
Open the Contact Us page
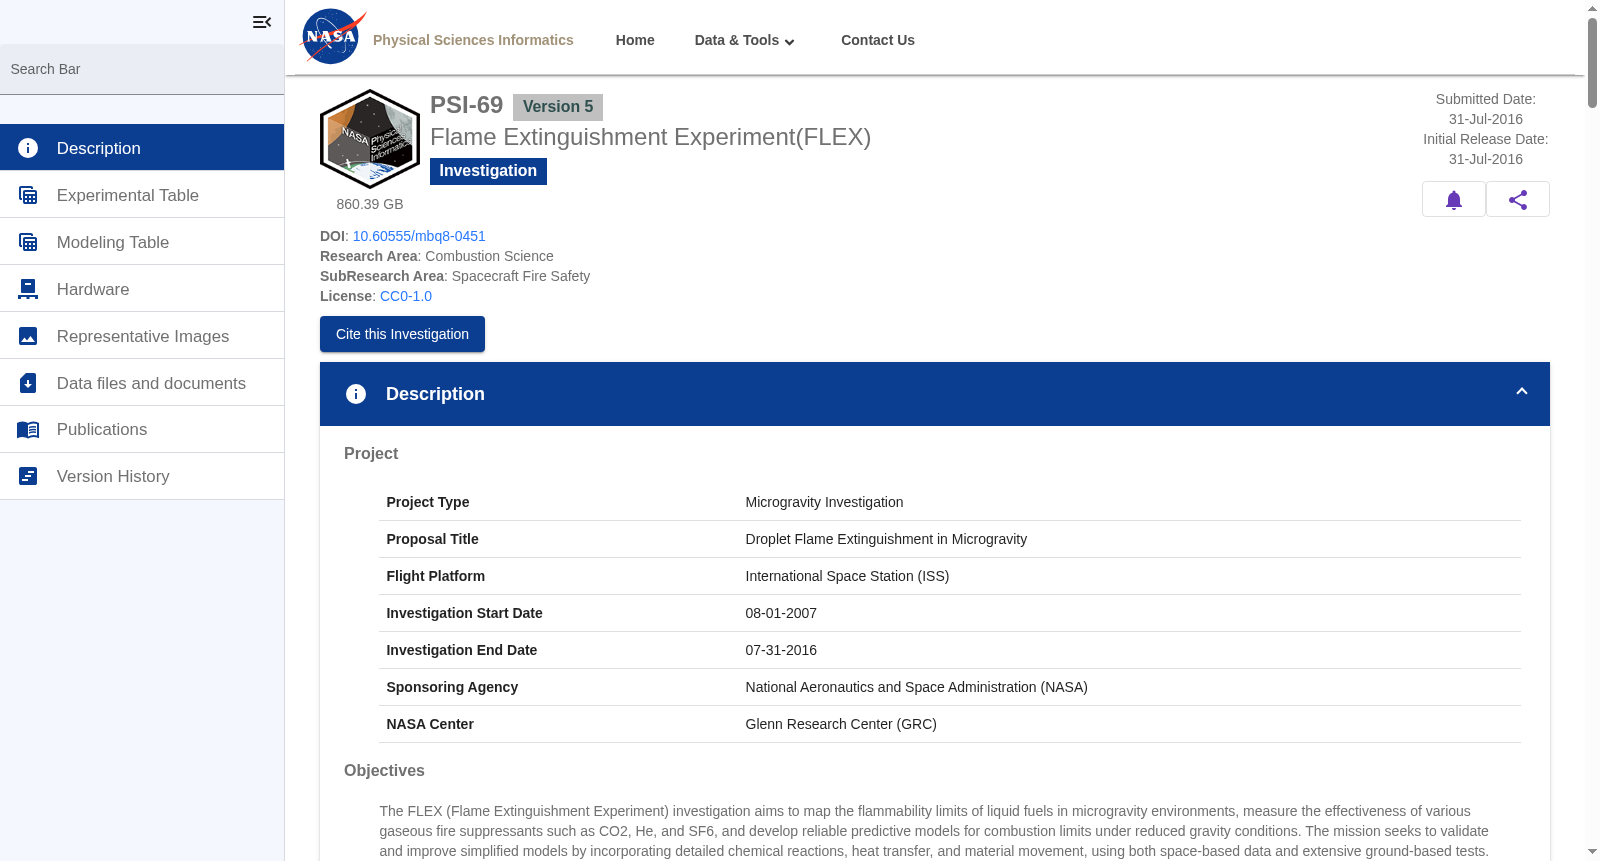[x=878, y=40]
